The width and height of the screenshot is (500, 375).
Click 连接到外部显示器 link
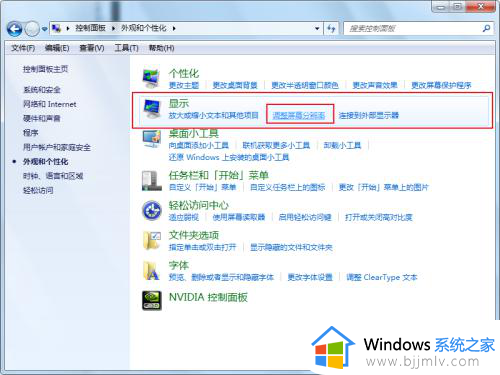(369, 116)
